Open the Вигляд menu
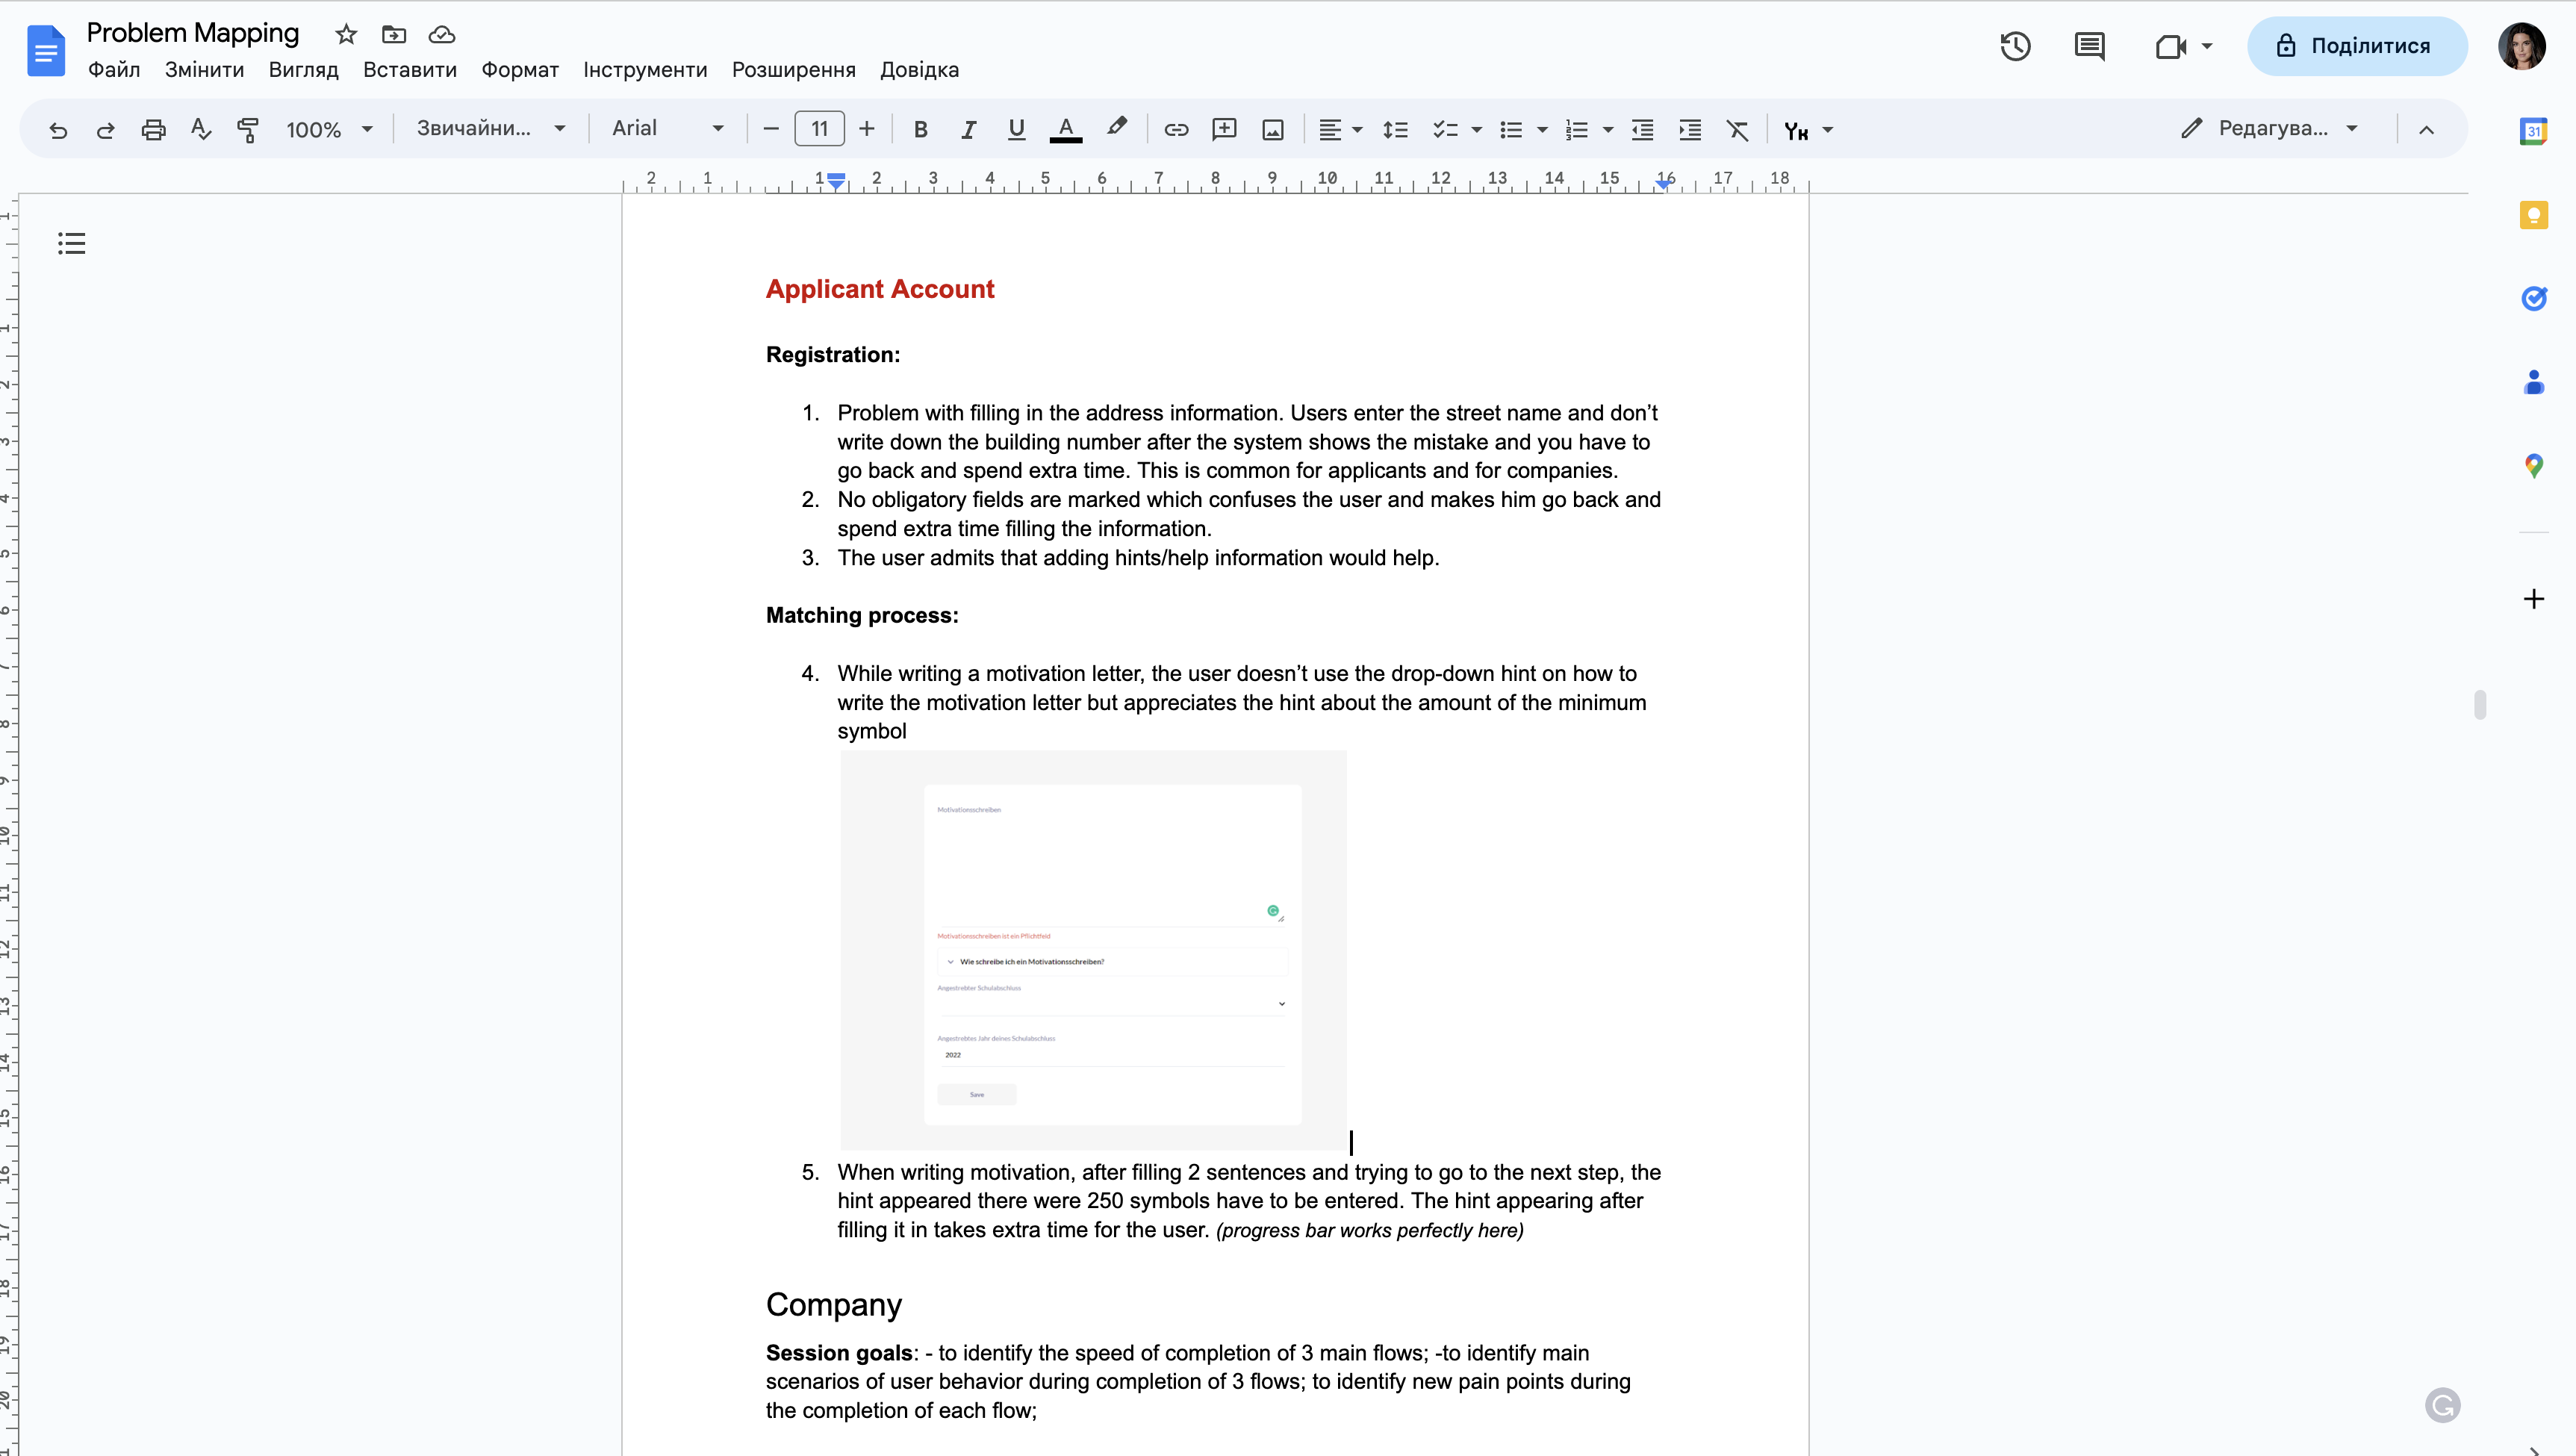 pyautogui.click(x=303, y=70)
